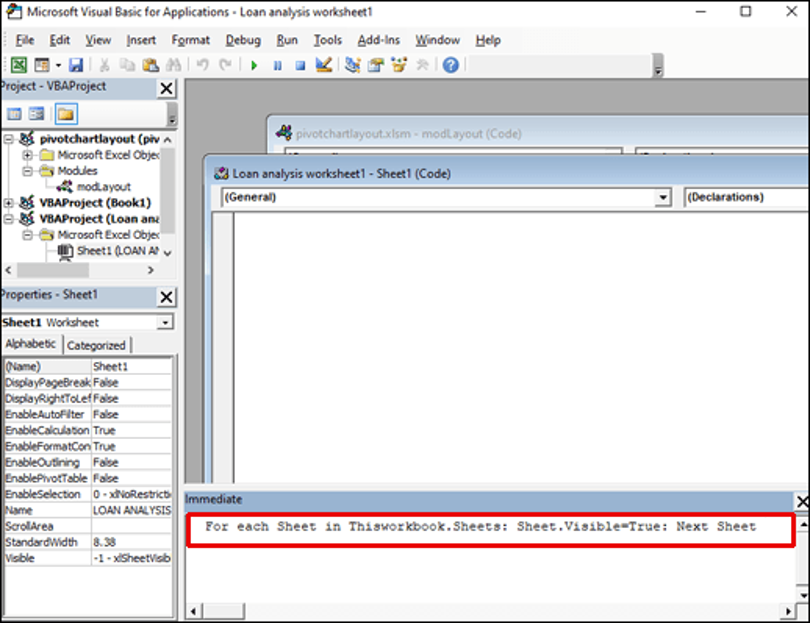Screen dimensions: 810x623
Task: Select the EnableAutoFilter property value False
Action: point(131,414)
